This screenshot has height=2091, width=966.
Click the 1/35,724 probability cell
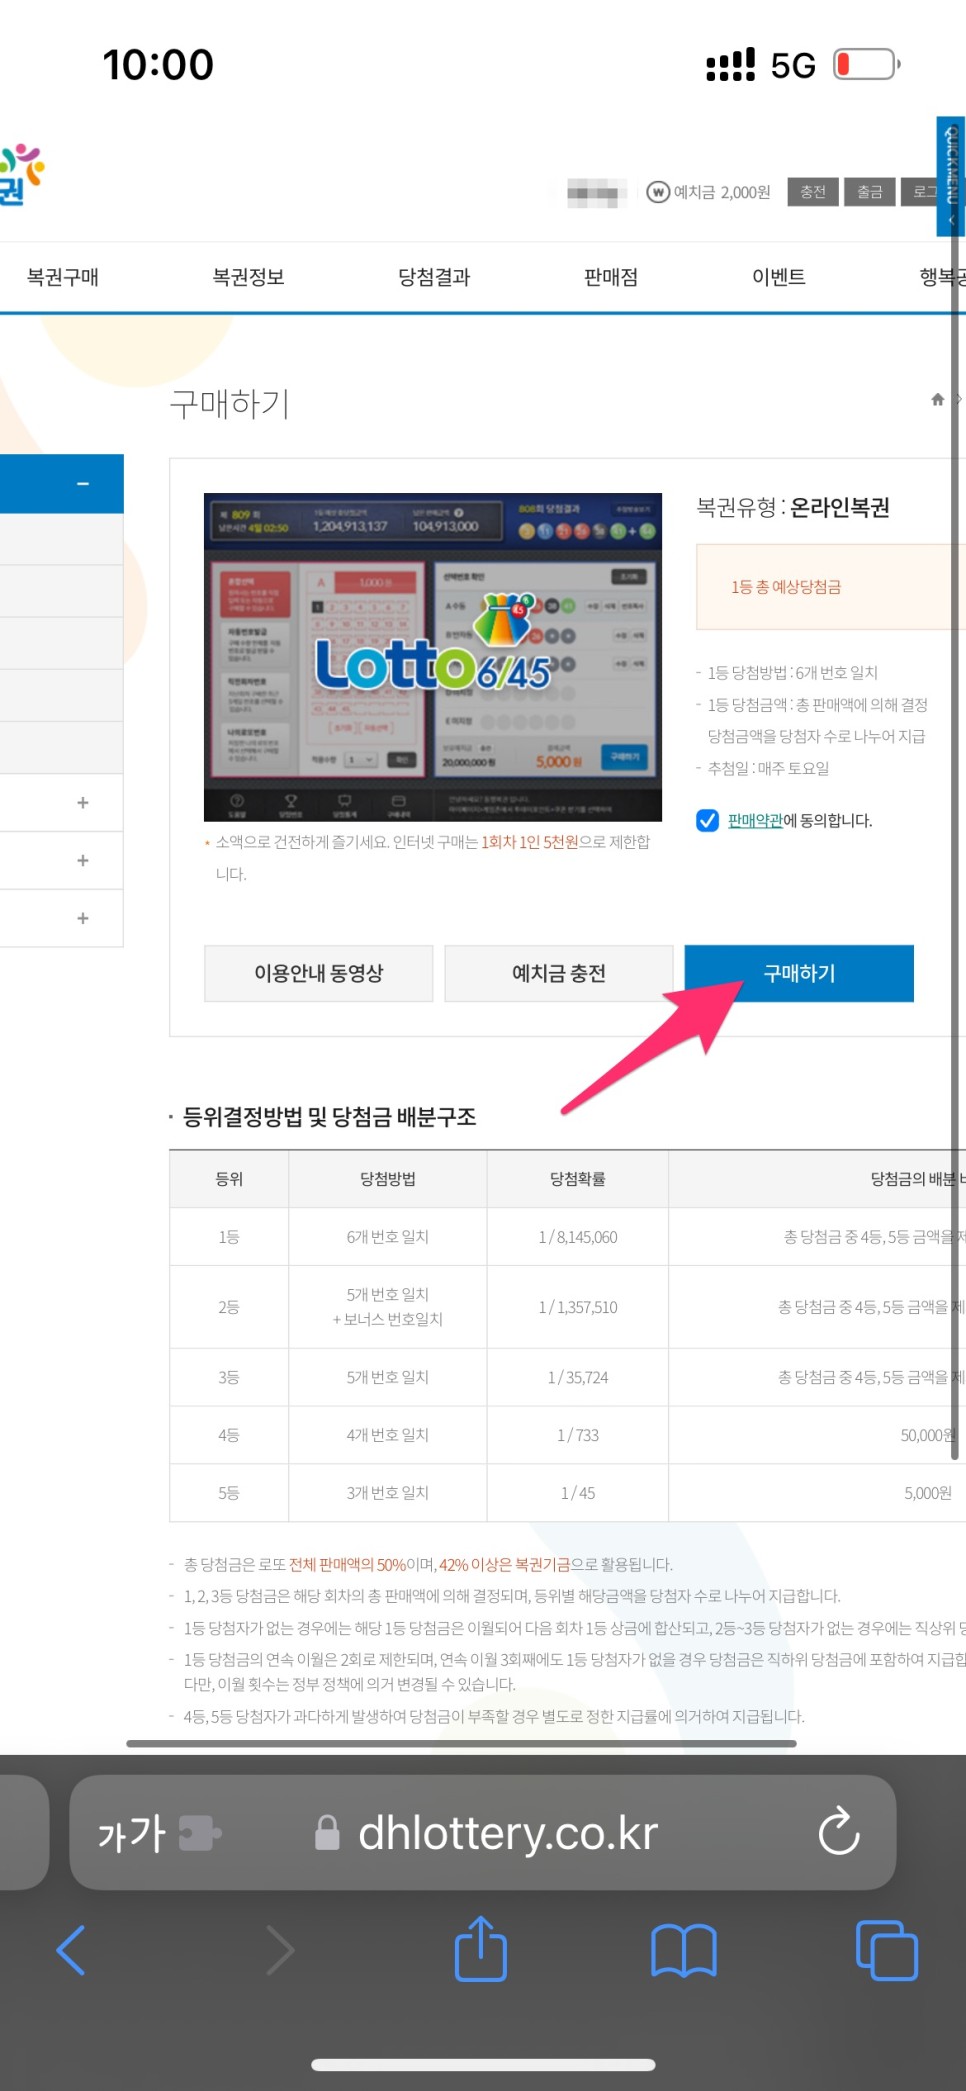point(578,1377)
